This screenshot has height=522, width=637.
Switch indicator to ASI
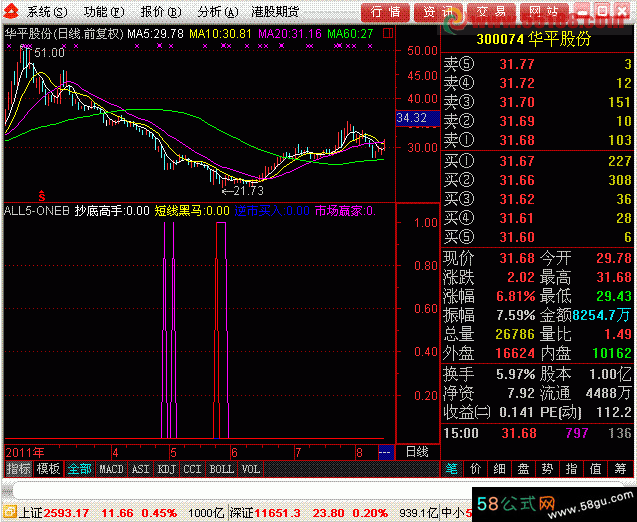(x=141, y=469)
